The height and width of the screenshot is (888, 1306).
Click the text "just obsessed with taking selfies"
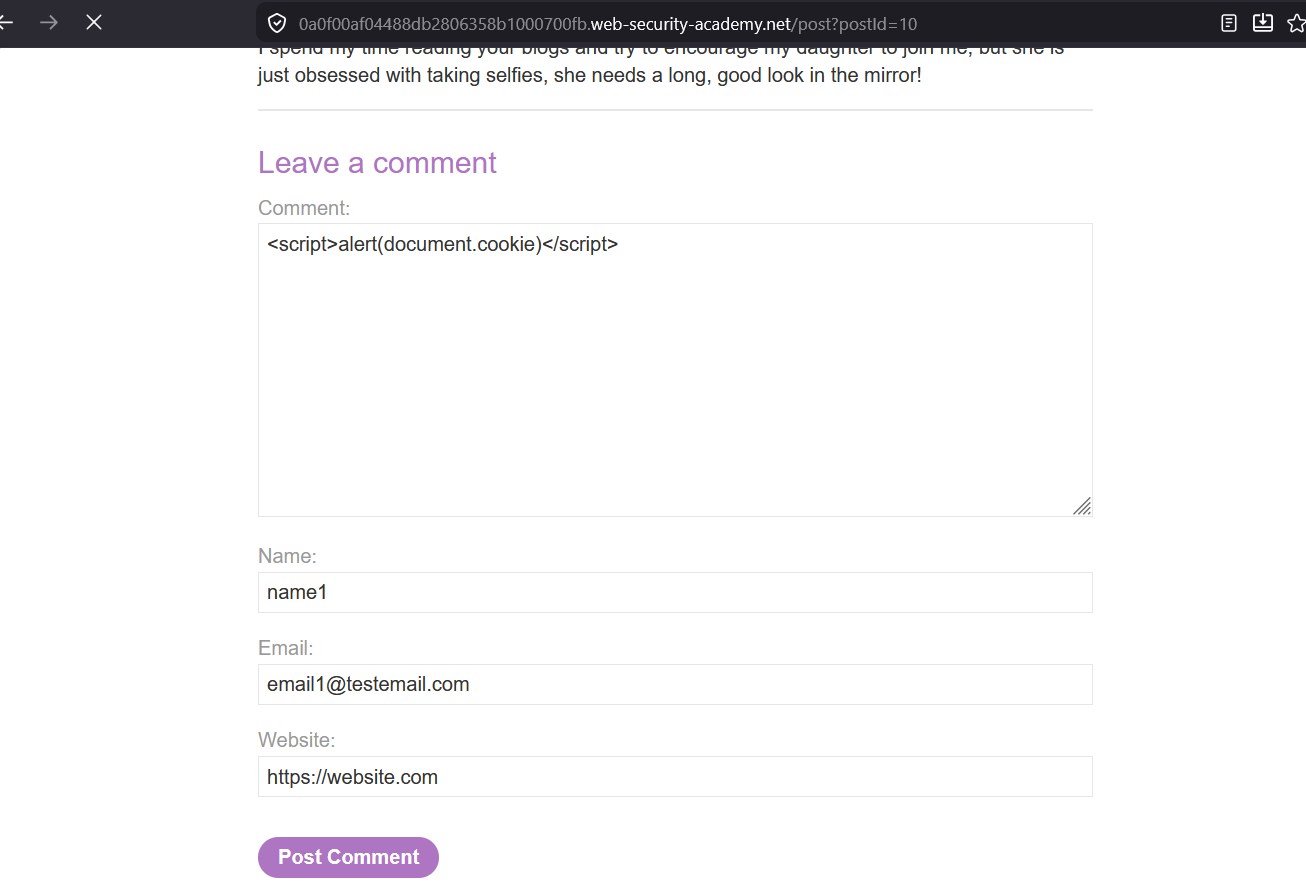click(399, 75)
